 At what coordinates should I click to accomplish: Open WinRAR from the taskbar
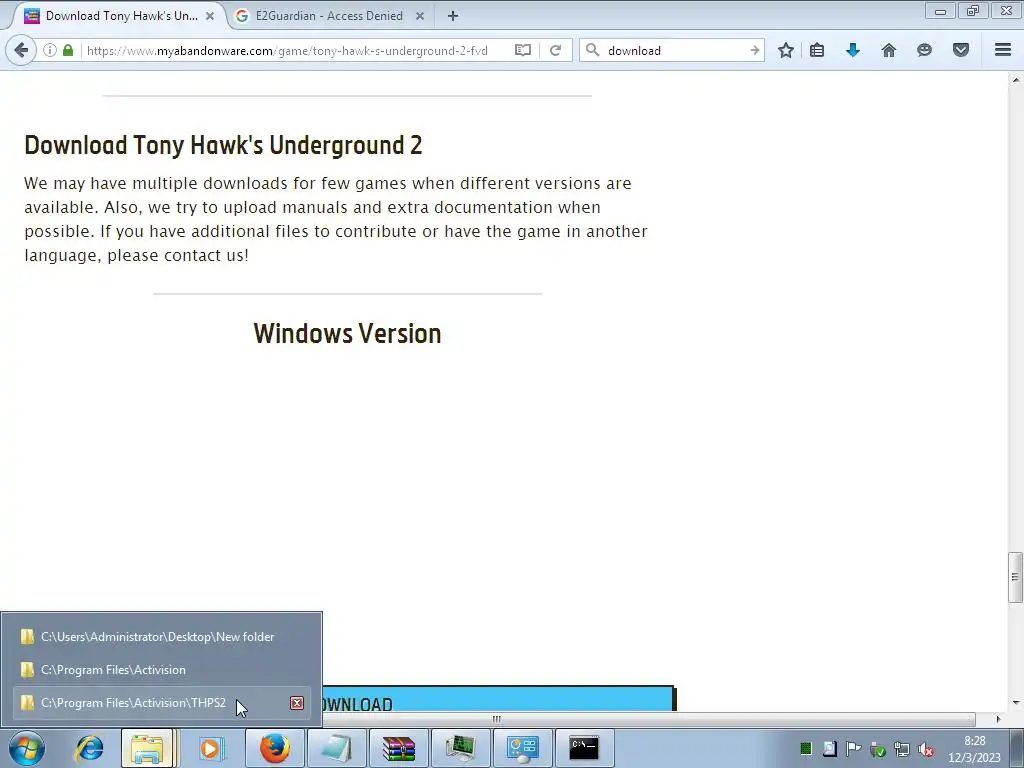tap(398, 748)
